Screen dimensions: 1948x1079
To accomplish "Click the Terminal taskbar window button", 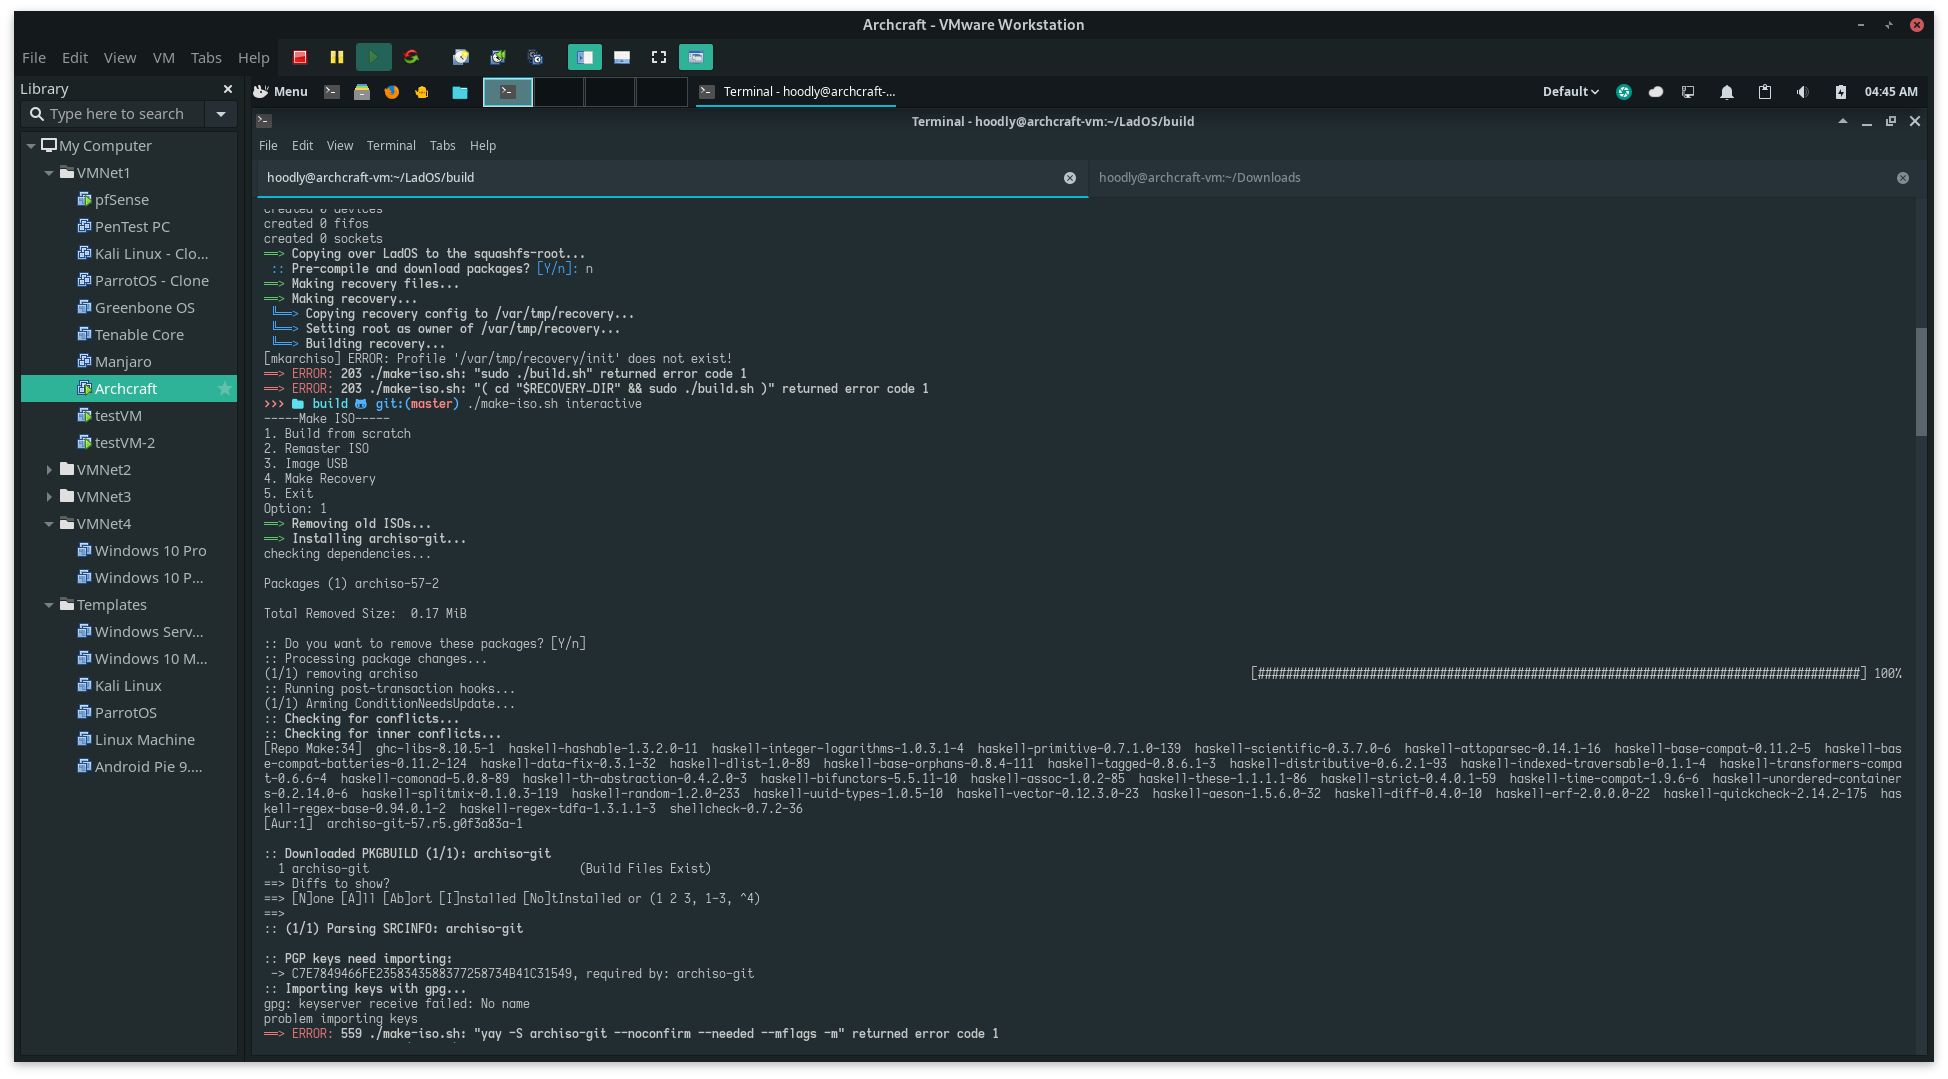I will (798, 92).
